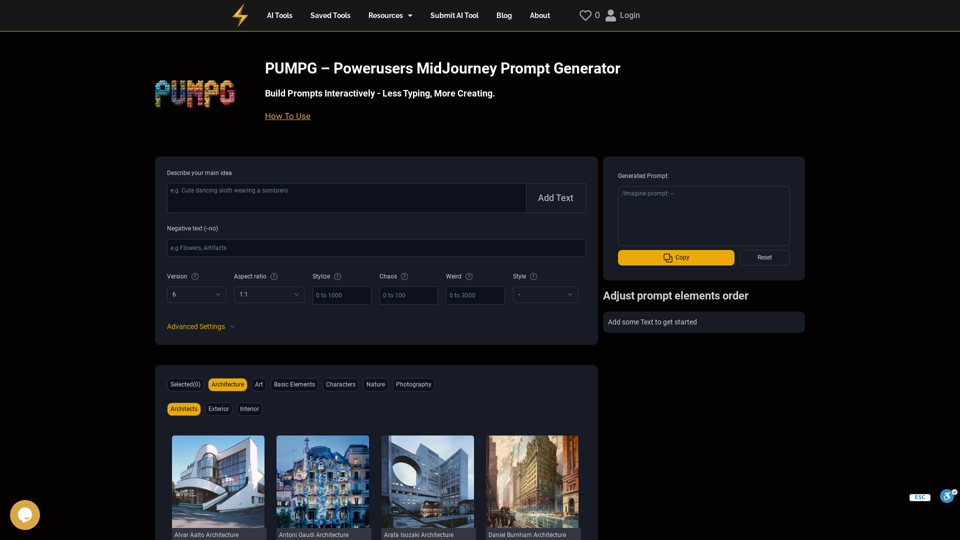The width and height of the screenshot is (960, 540).
Task: Click the Stylize value field
Action: tap(342, 295)
